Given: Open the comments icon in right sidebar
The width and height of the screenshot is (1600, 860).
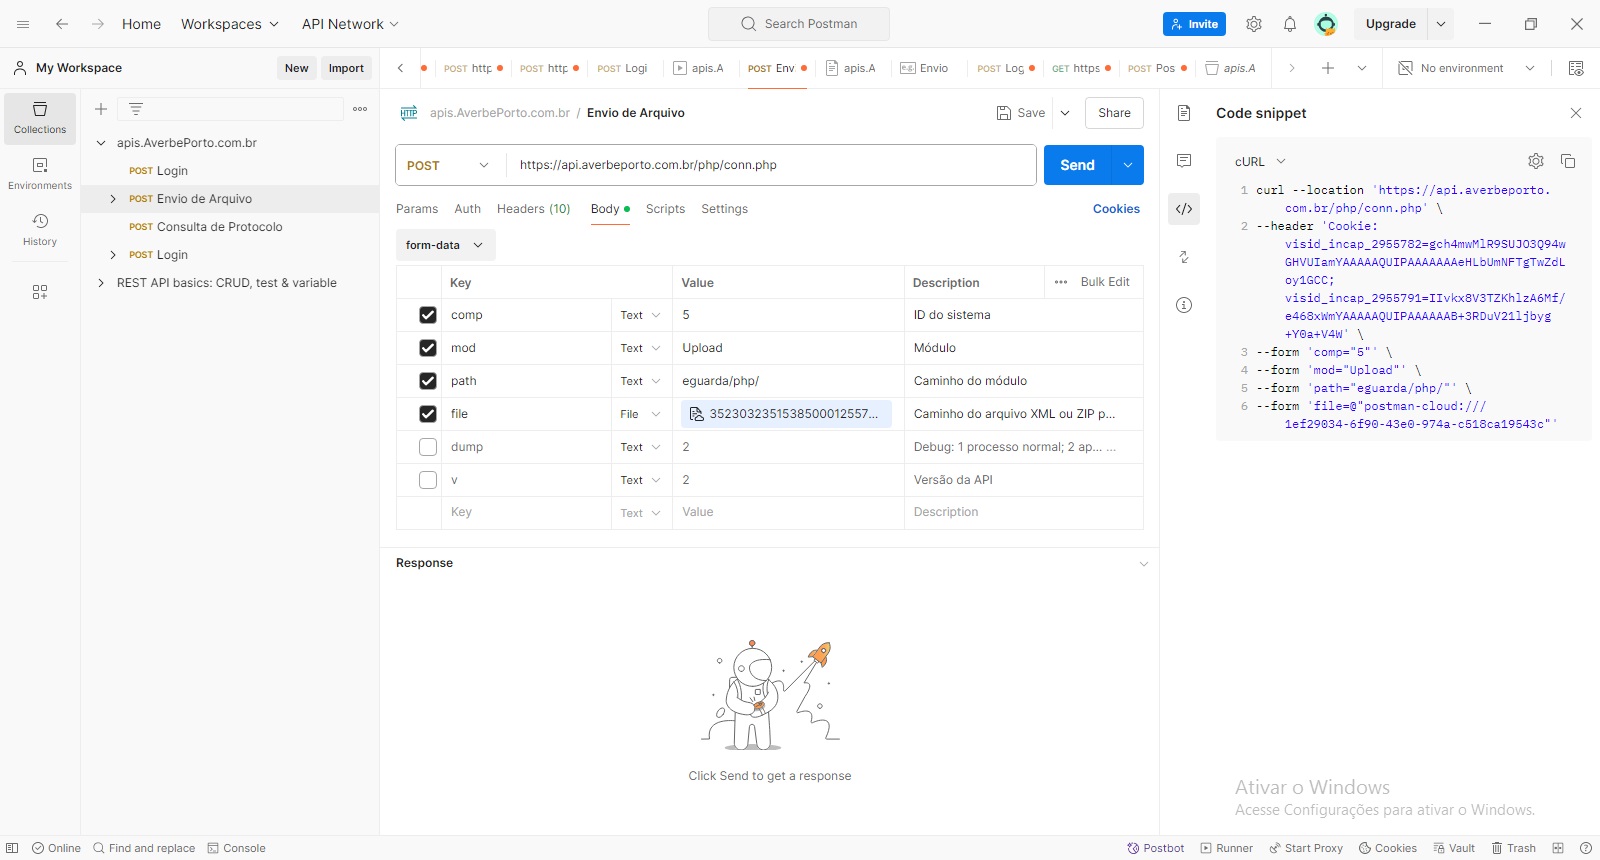Looking at the screenshot, I should click(1184, 161).
